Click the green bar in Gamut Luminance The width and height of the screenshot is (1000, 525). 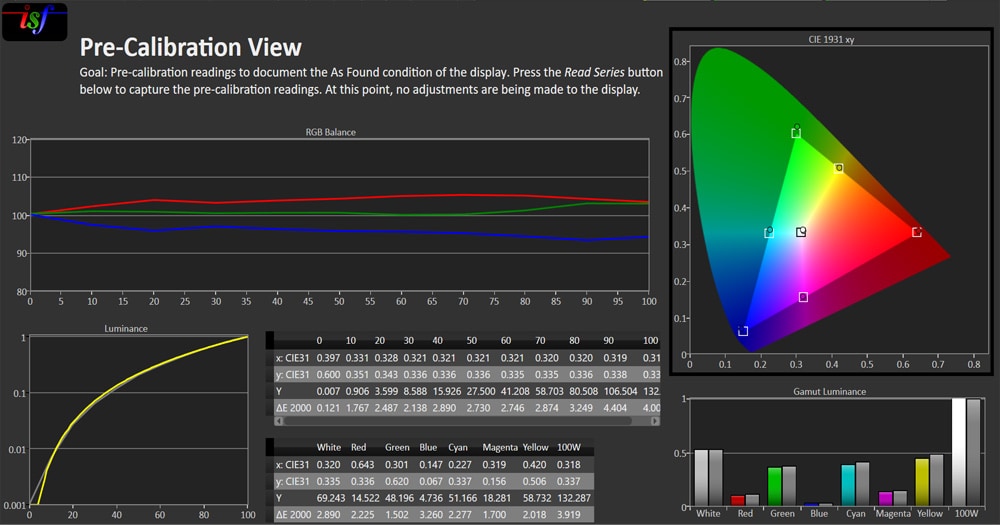point(774,487)
